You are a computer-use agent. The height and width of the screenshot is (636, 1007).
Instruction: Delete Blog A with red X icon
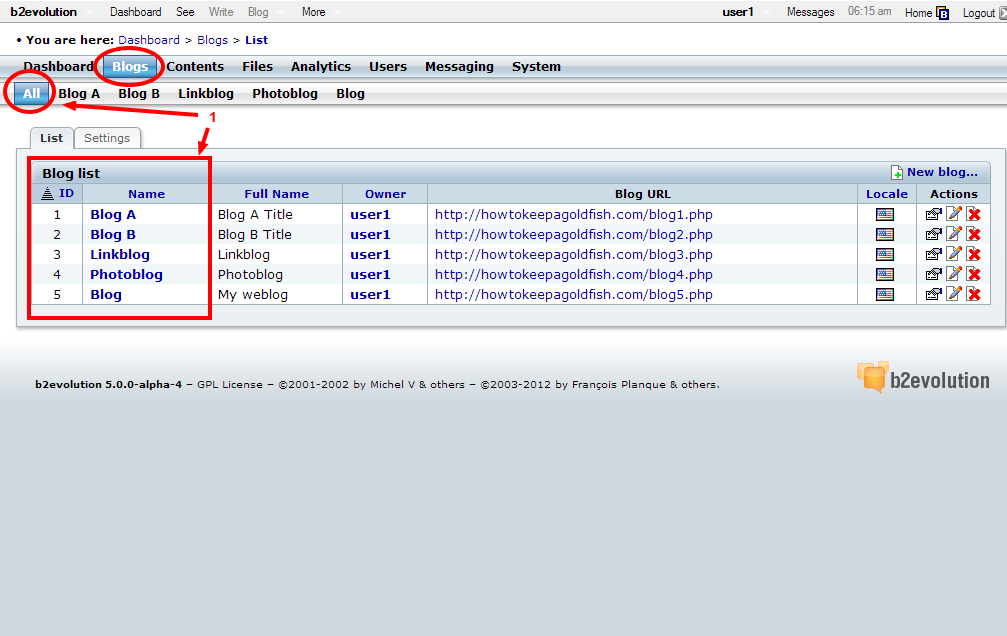[974, 215]
